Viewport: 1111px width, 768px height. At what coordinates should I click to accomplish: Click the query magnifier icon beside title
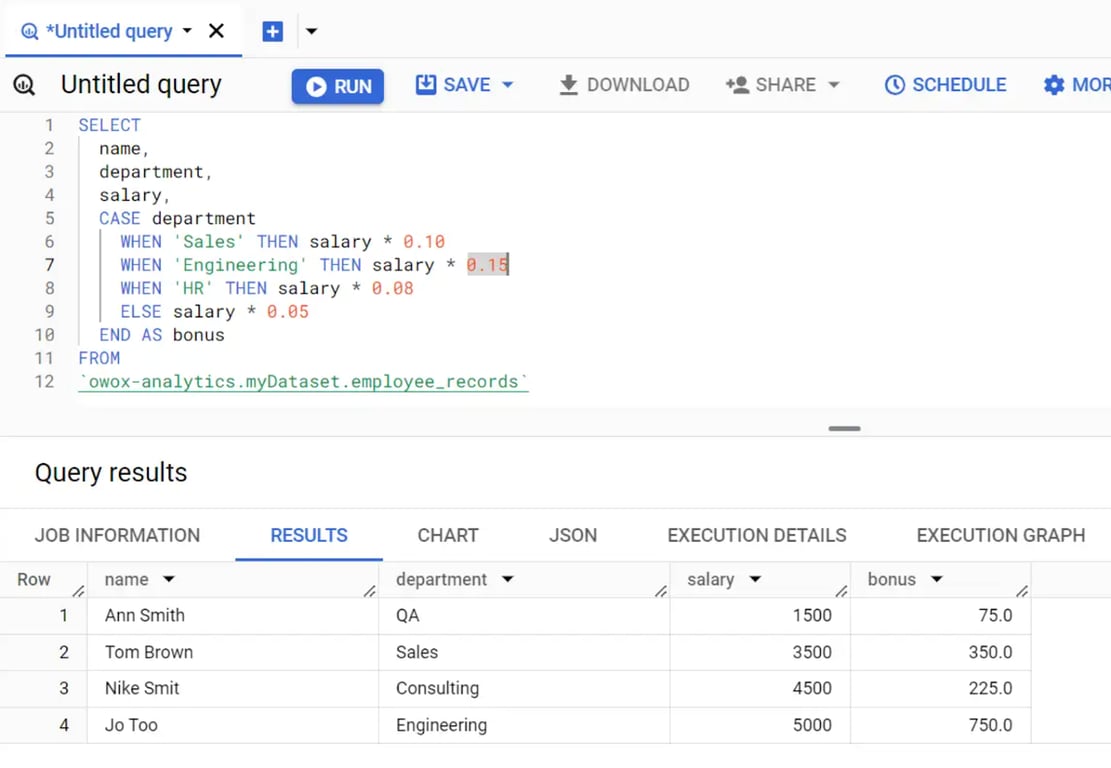click(24, 85)
